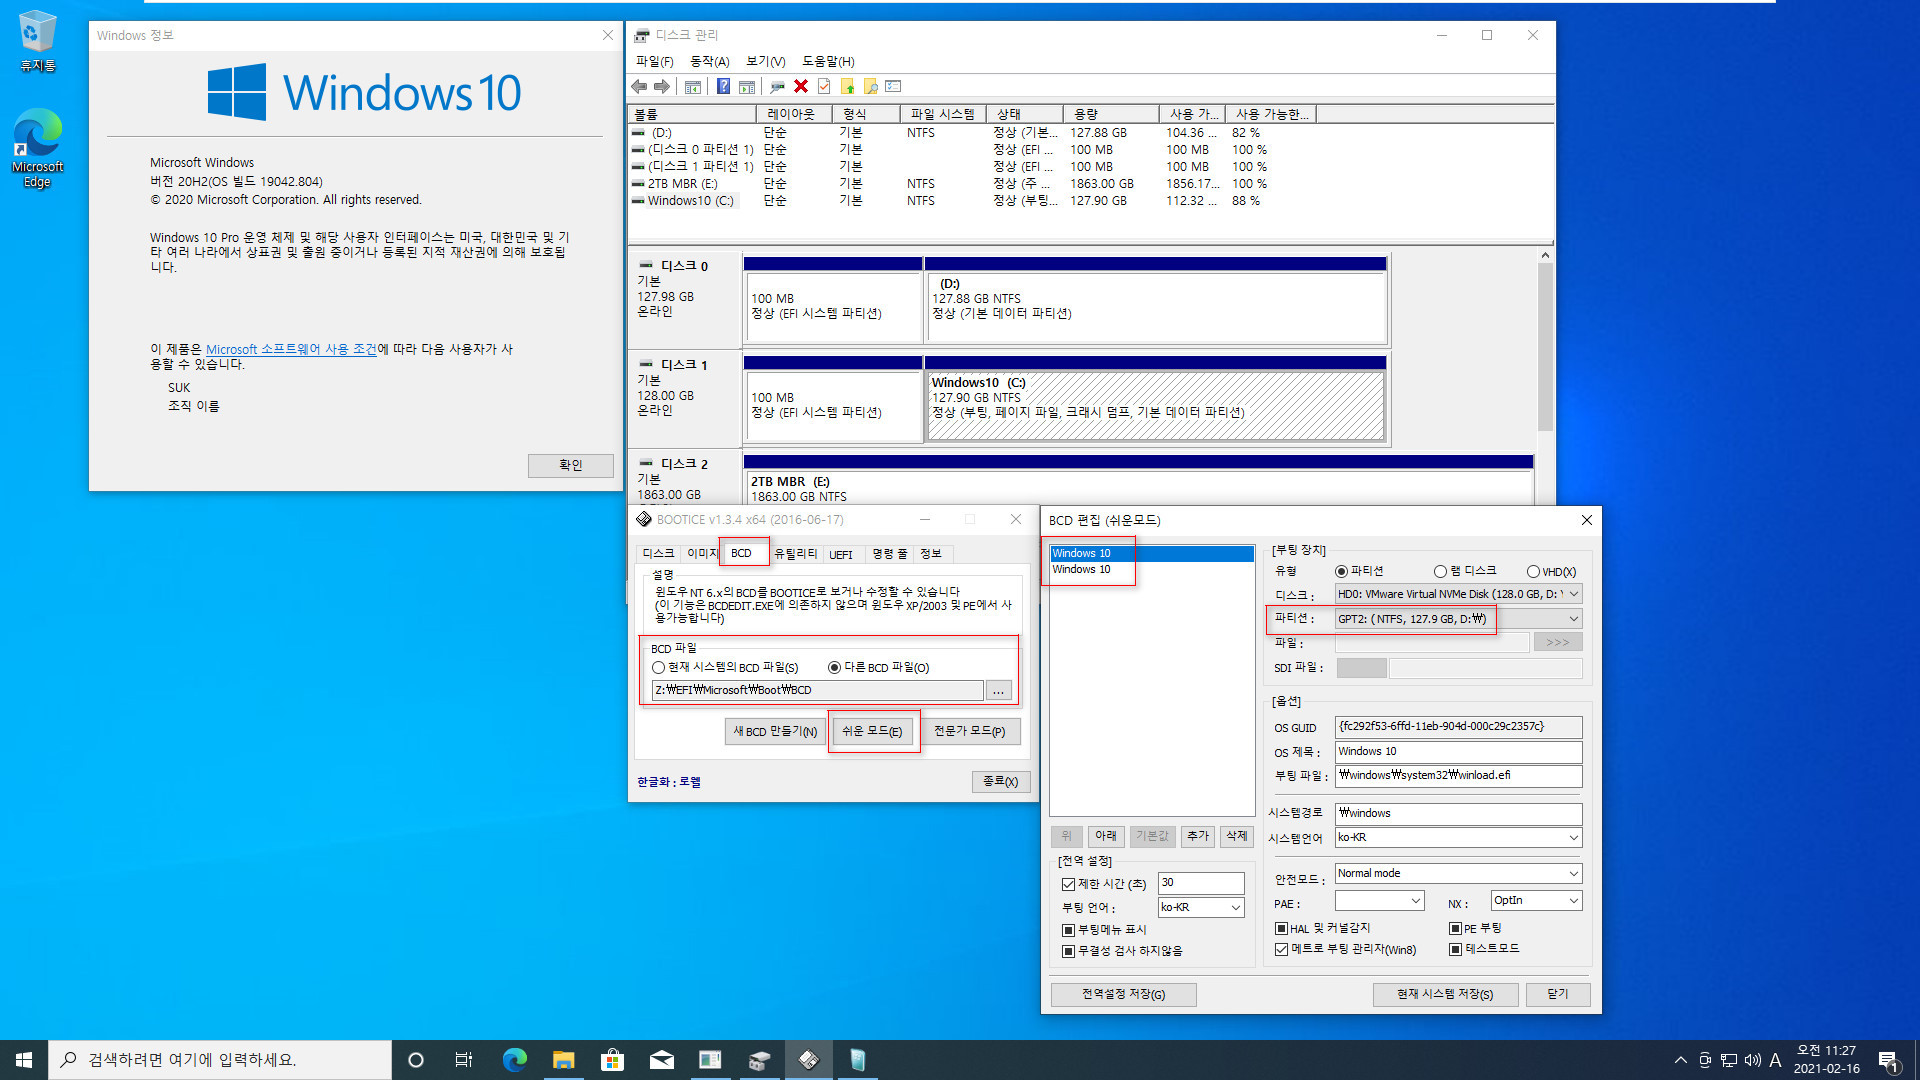Click the checkmark document properties icon
This screenshot has width=1920, height=1080.
[x=824, y=87]
